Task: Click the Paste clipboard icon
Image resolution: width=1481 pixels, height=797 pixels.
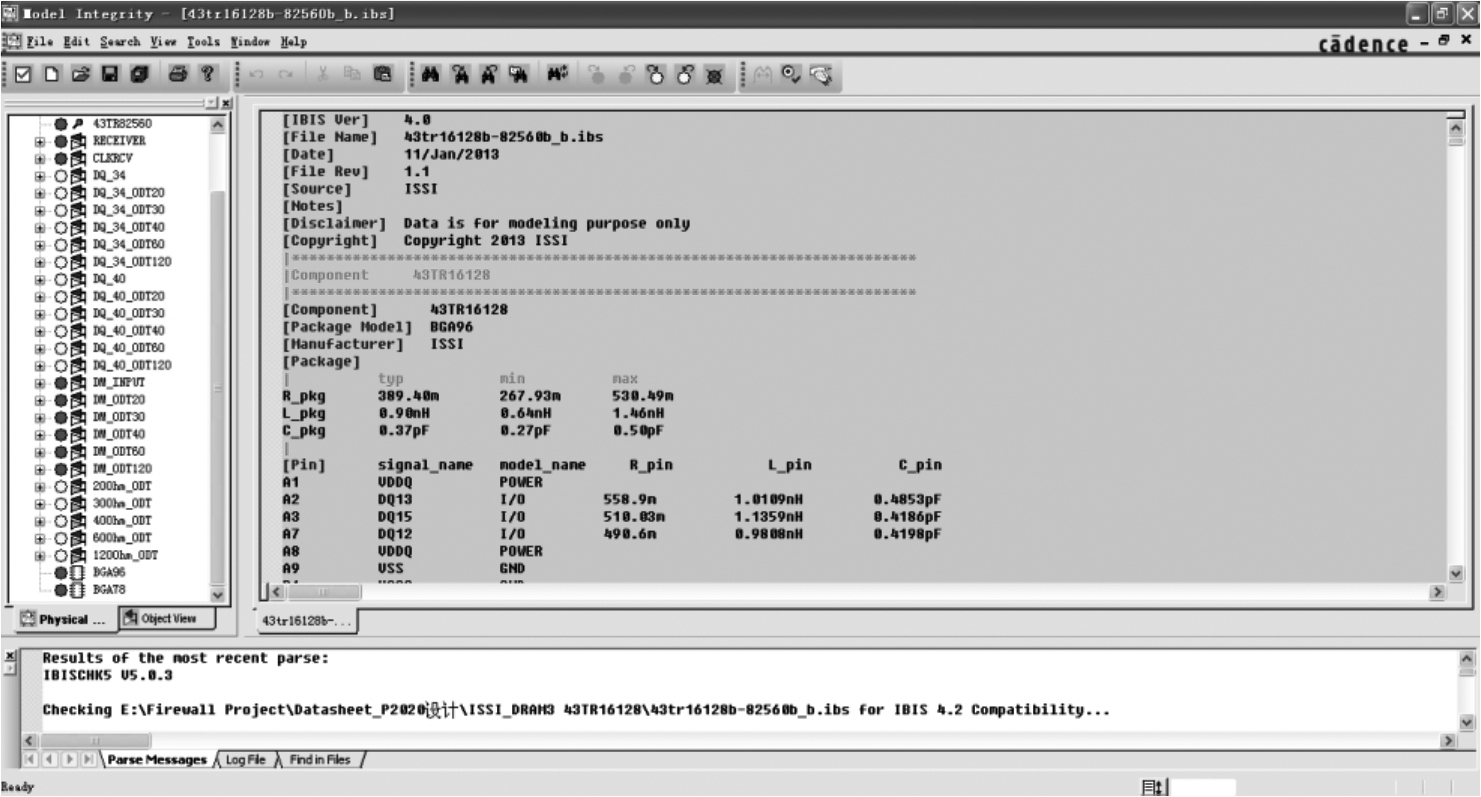Action: coord(381,75)
